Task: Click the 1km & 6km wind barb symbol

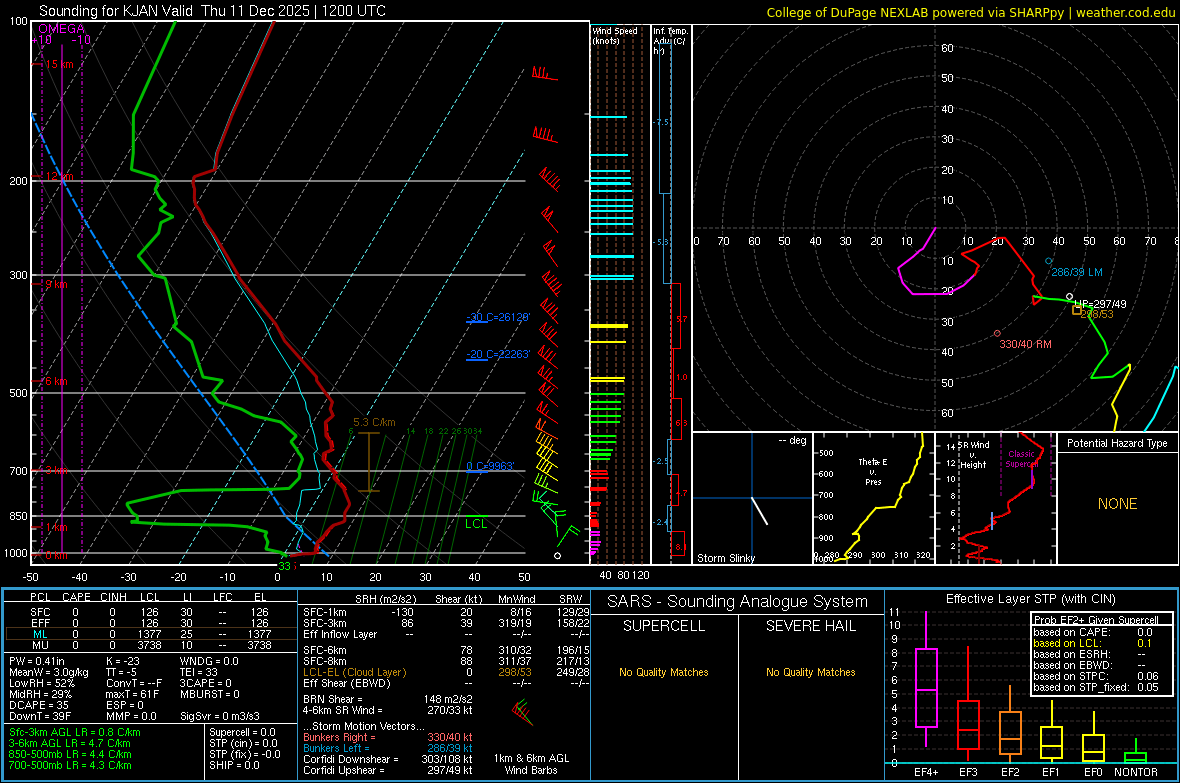Action: [522, 712]
